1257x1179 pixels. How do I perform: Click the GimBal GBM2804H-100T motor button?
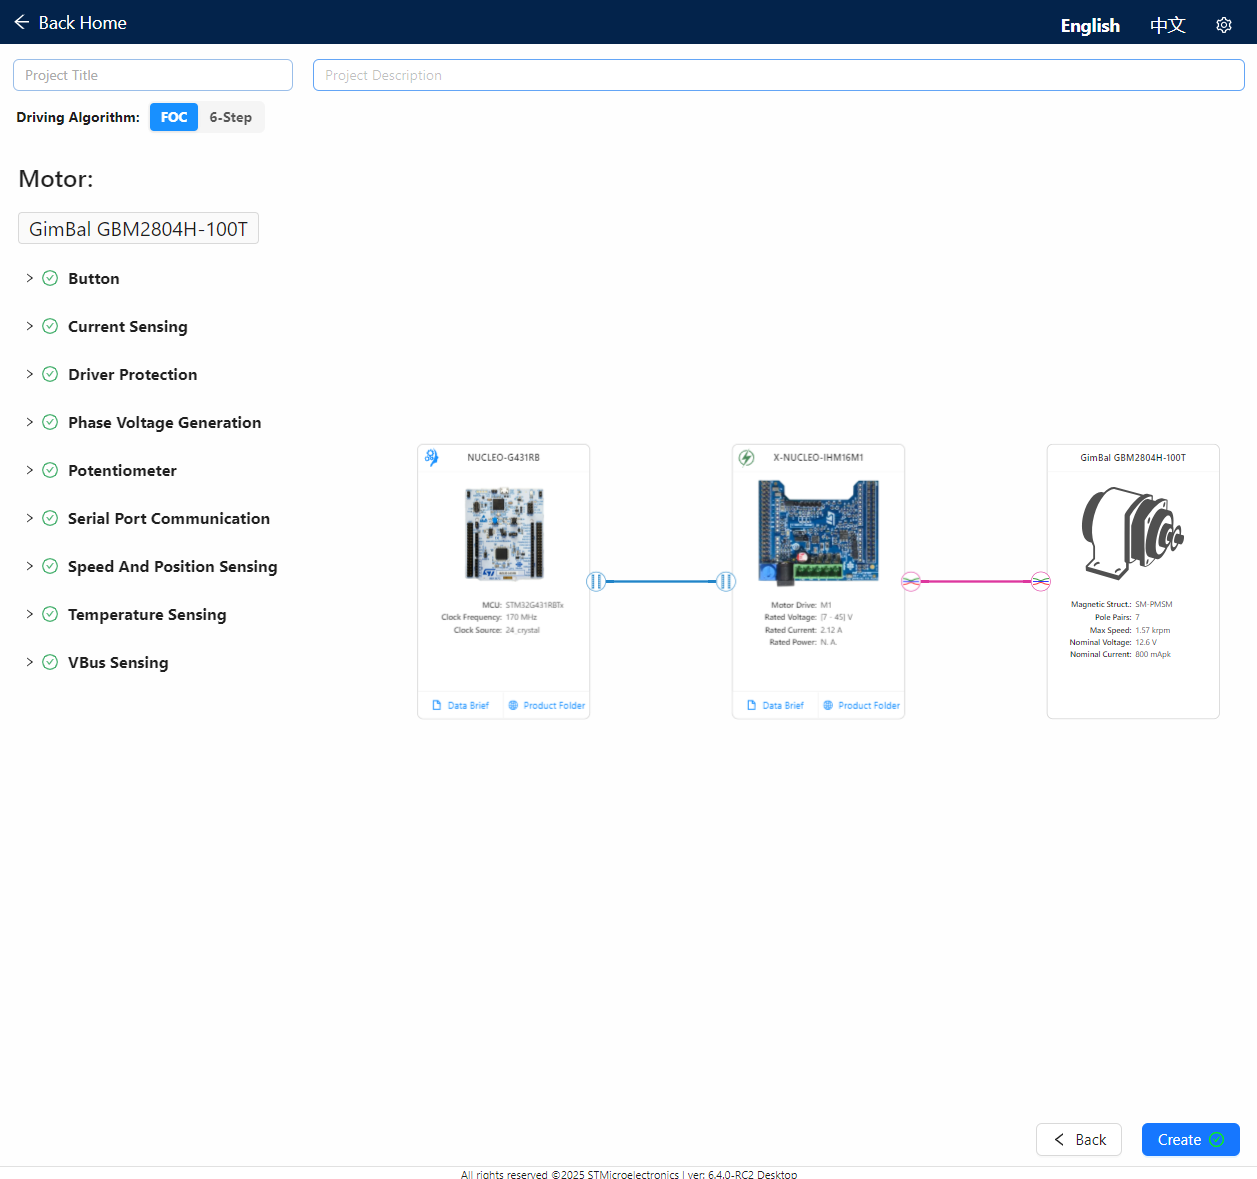coord(138,228)
